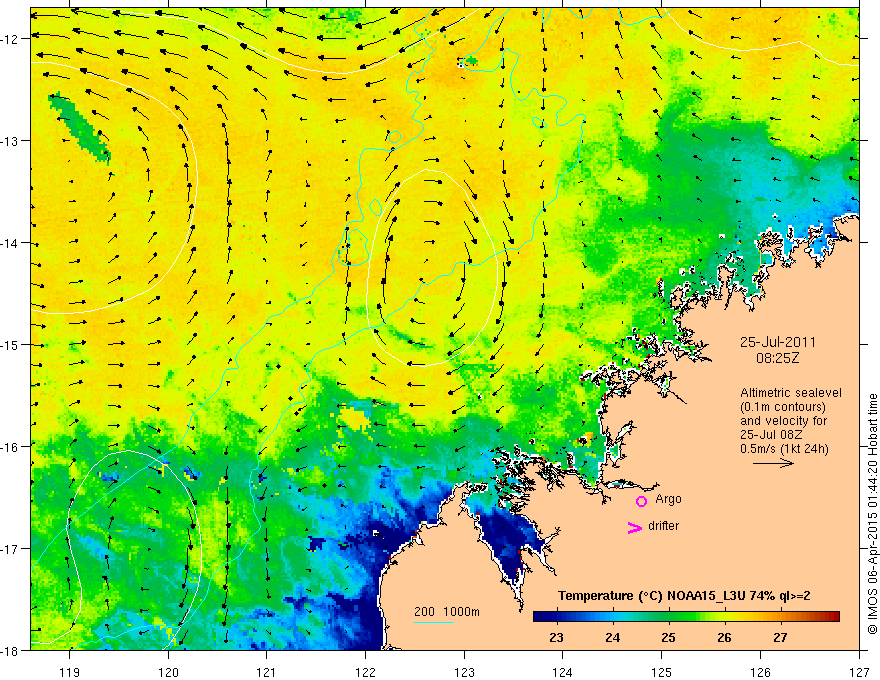Click the '0.5m/s (1kt 24h)' label

point(784,449)
